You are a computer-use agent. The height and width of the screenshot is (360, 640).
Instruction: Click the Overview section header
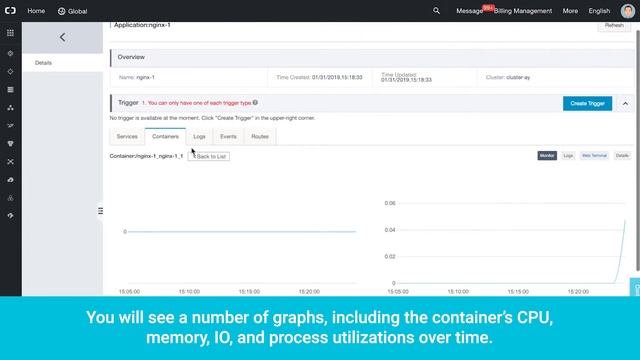(372, 58)
